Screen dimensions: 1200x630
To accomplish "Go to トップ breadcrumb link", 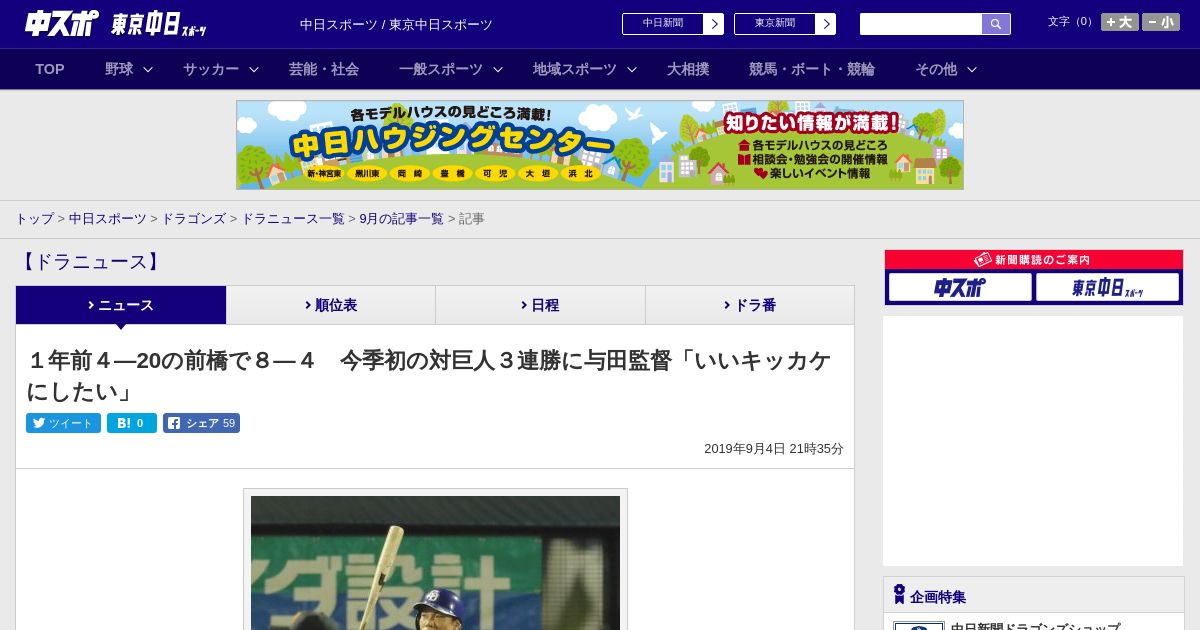I will [x=34, y=219].
